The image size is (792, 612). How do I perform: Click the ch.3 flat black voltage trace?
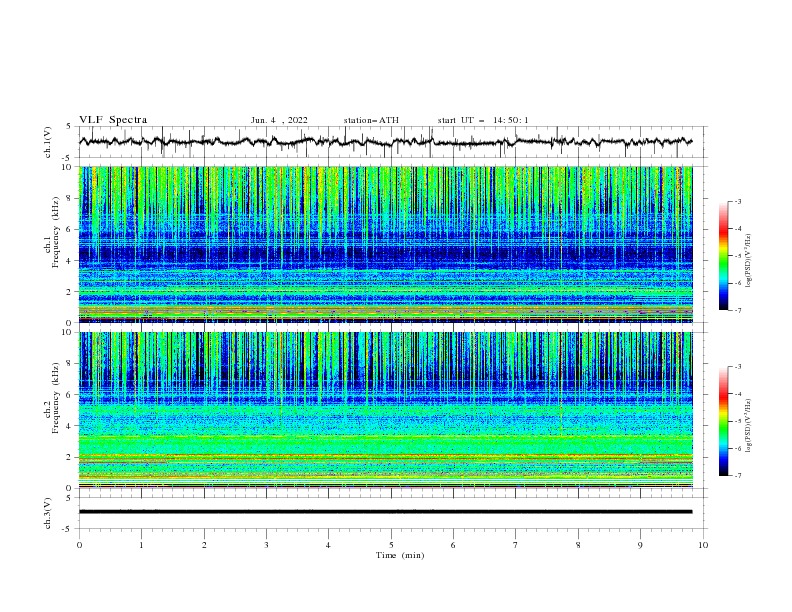click(386, 512)
